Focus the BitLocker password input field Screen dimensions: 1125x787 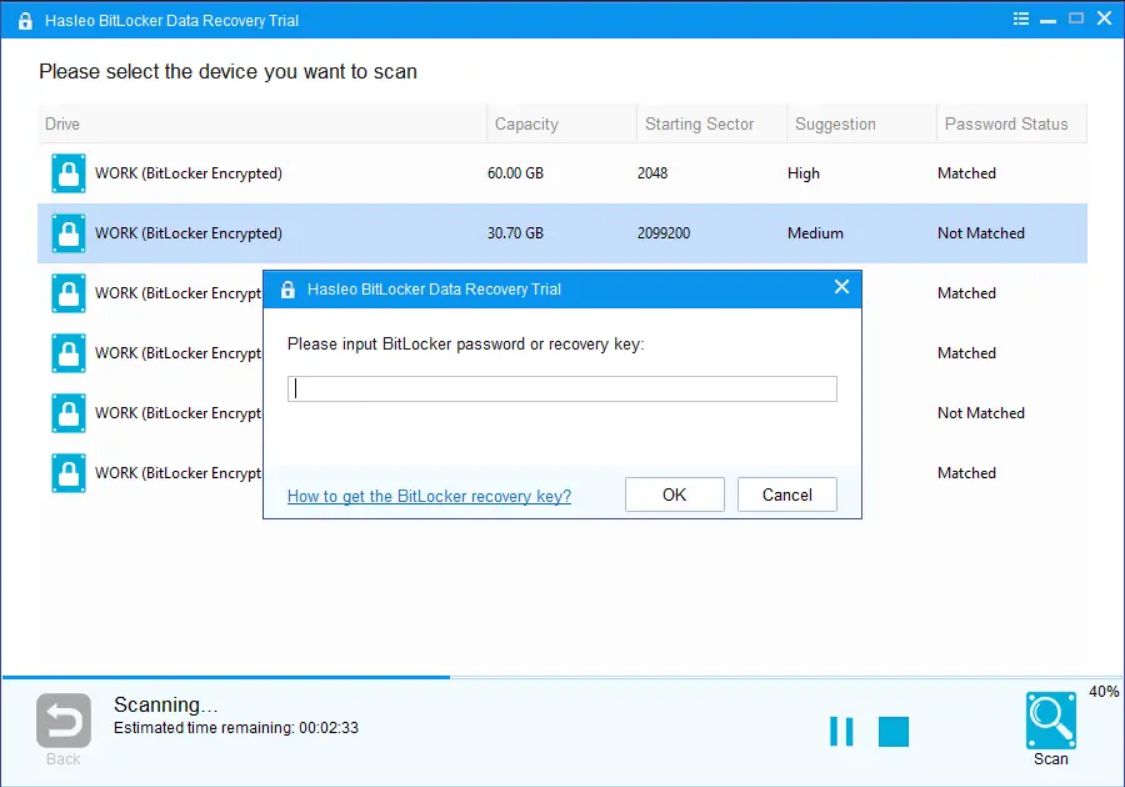[x=562, y=388]
